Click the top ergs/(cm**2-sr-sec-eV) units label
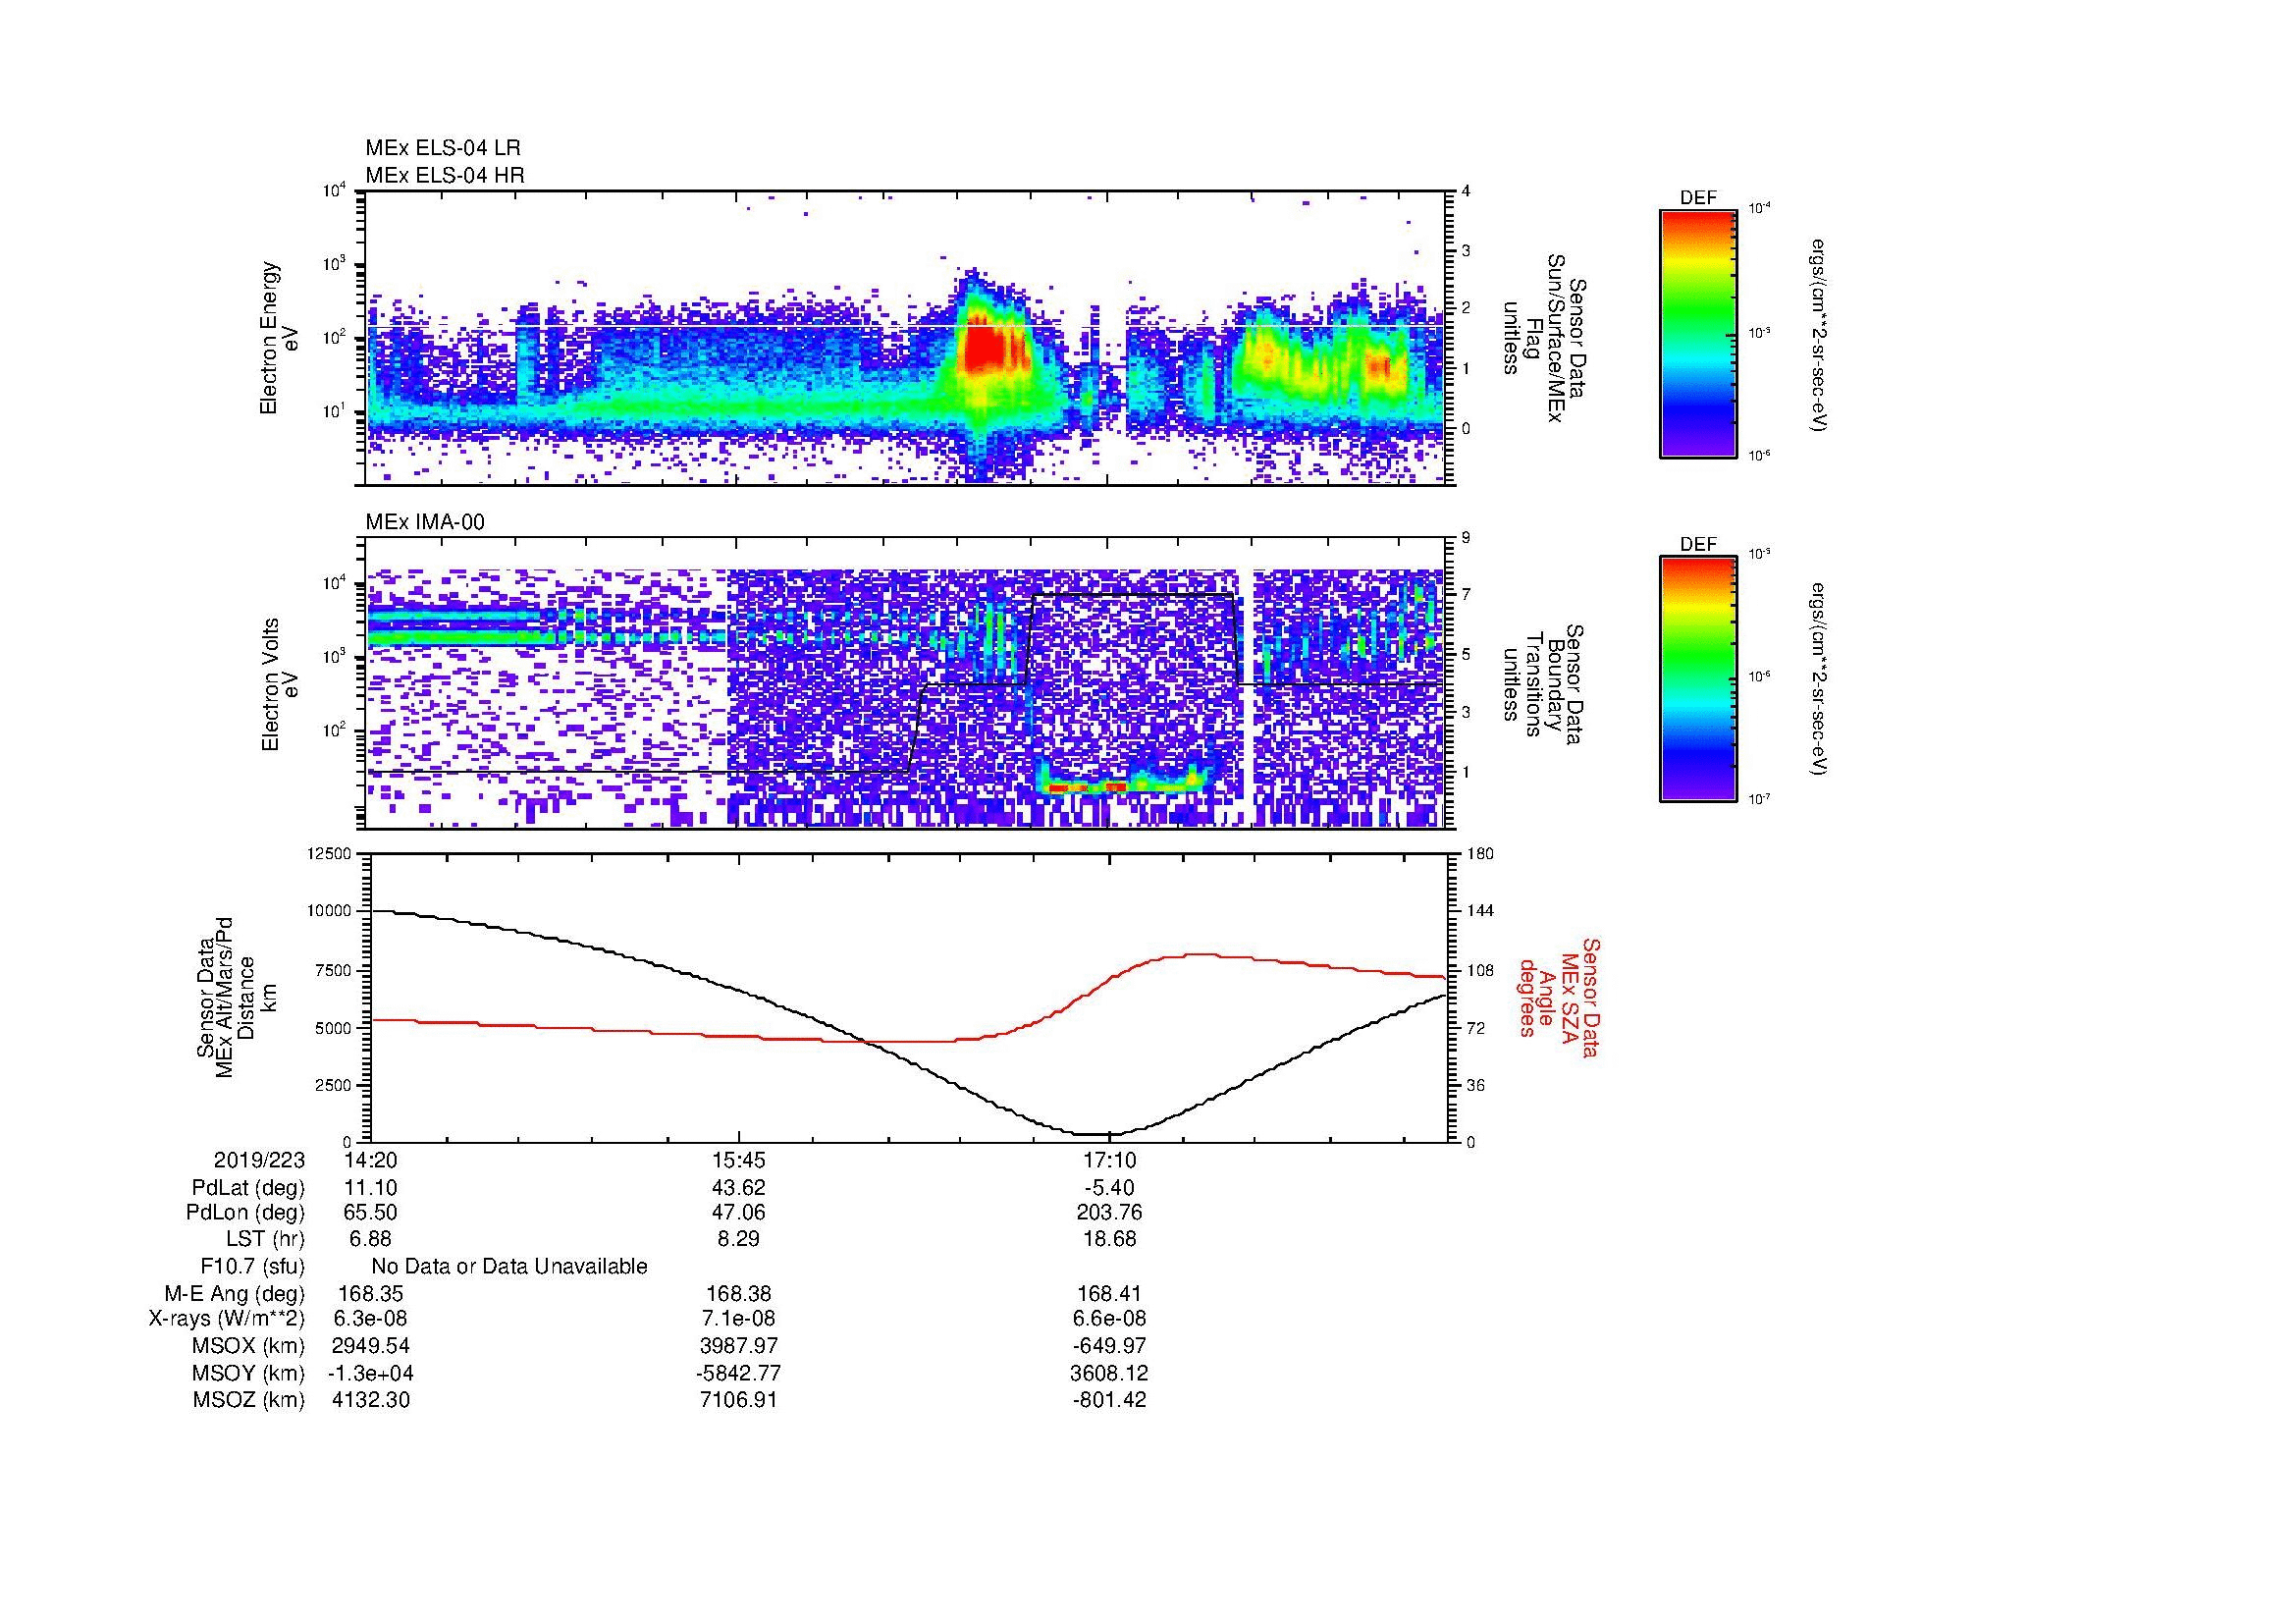Image resolution: width=2296 pixels, height=1623 pixels. pyautogui.click(x=1820, y=335)
